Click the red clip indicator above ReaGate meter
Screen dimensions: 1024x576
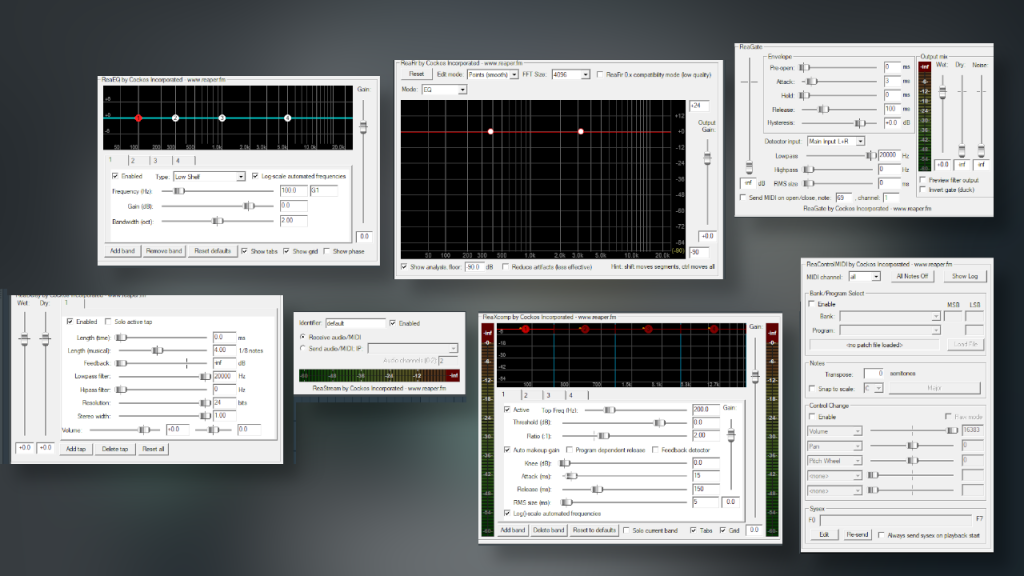(924, 68)
